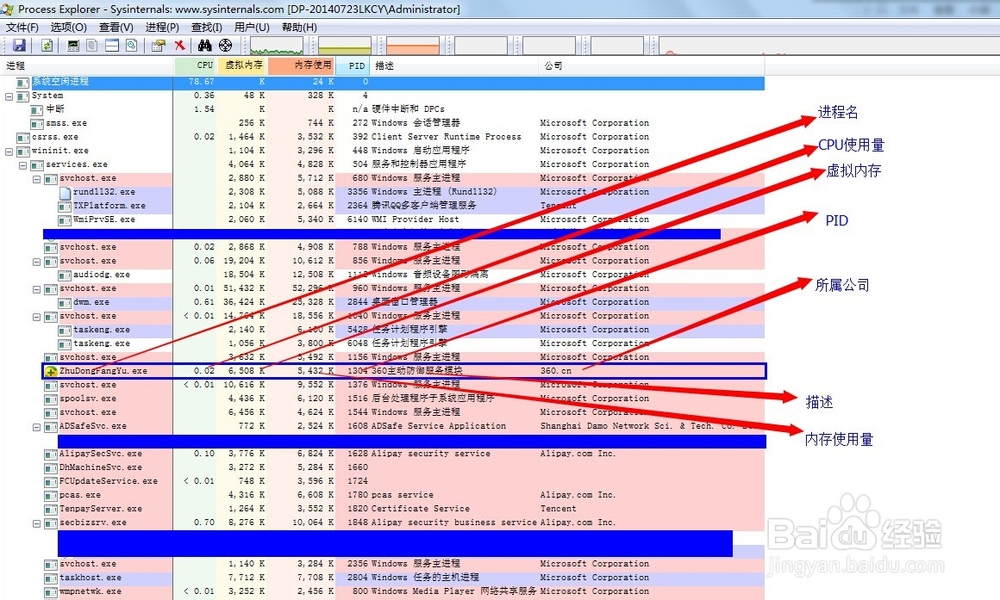1000x600 pixels.
Task: Click the Refresh Now toolbar icon
Action: pyautogui.click(x=47, y=45)
